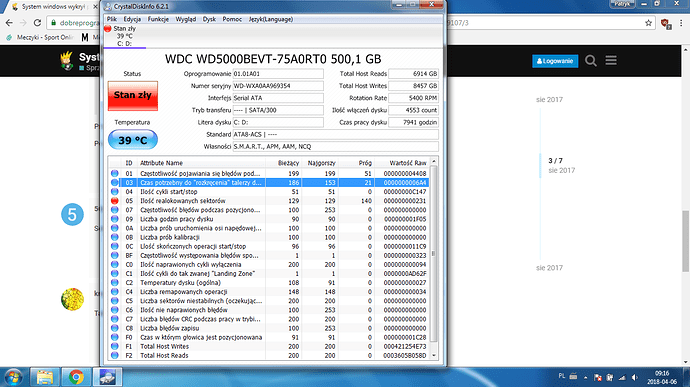The image size is (690, 387).
Task: Click the browser back arrow
Action: [9, 22]
